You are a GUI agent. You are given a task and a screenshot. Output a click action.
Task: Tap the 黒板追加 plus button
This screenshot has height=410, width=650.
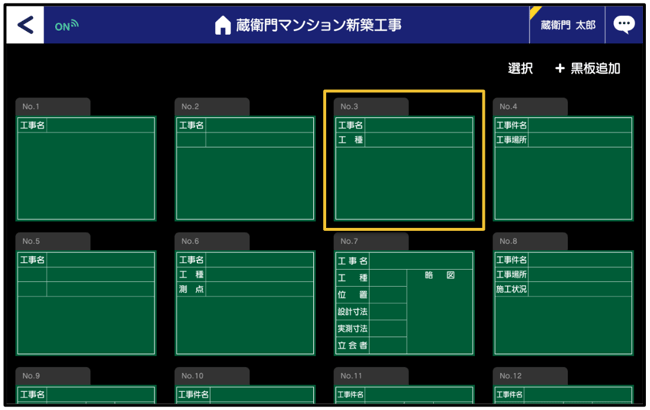(x=588, y=69)
